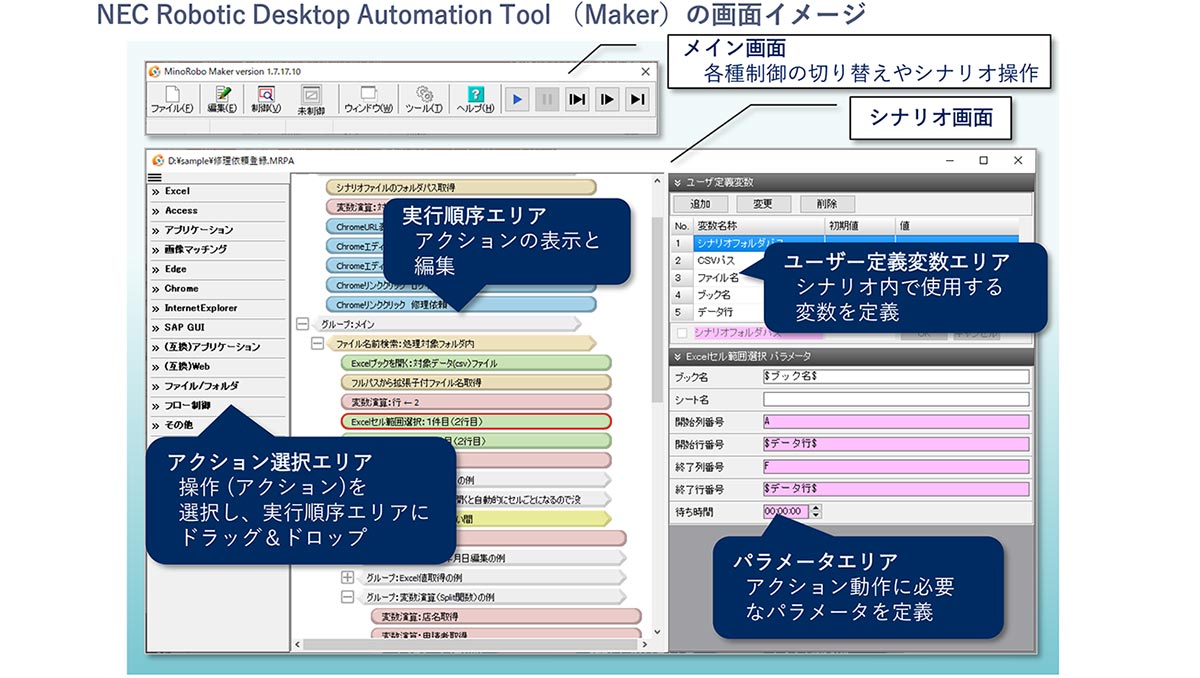Open the 編集(E) edit menu icon
Viewport: 1200px width, 678px height.
(x=222, y=100)
